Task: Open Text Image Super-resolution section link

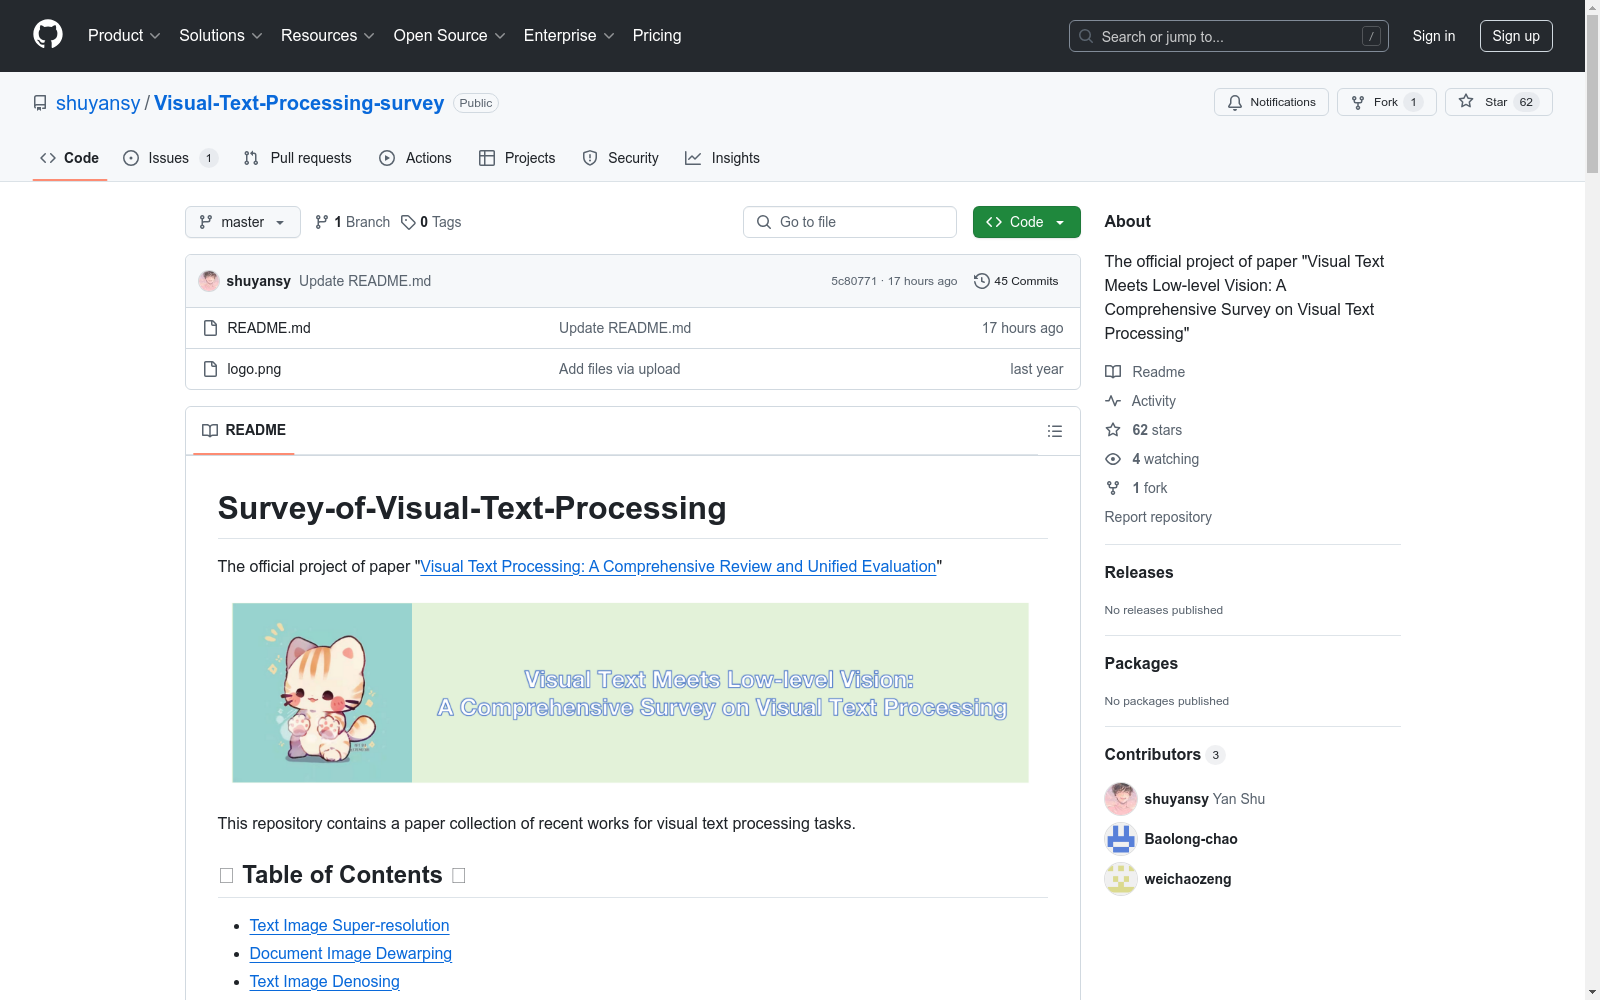Action: pos(349,926)
